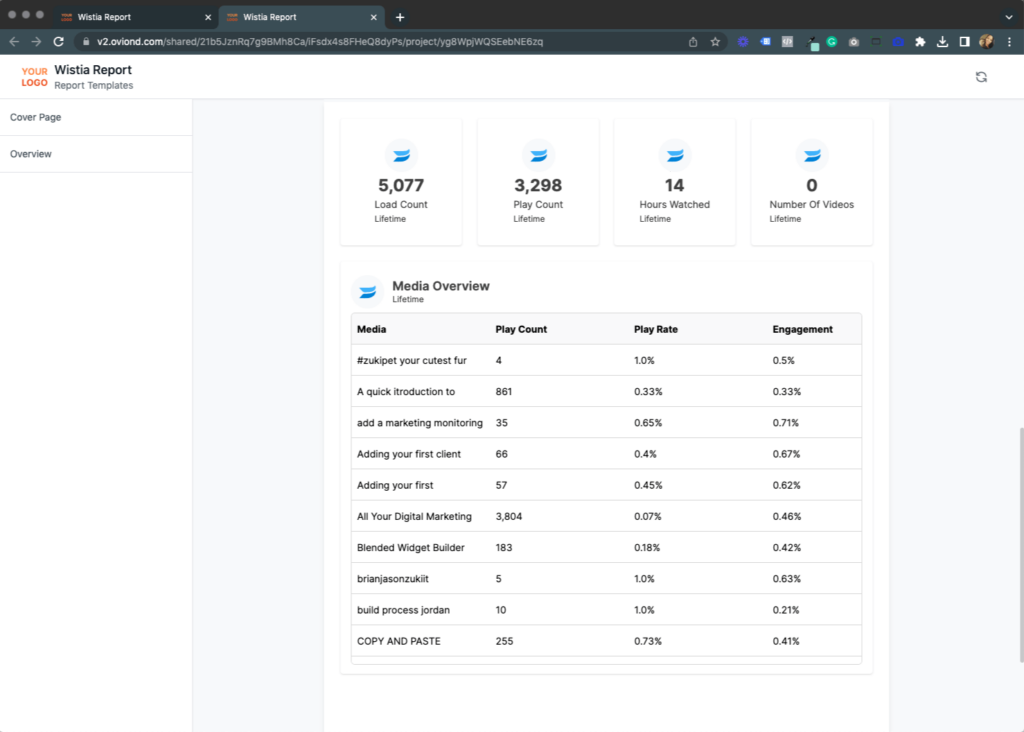Image resolution: width=1024 pixels, height=732 pixels.
Task: Select the 'build process jordan' row
Action: pos(606,610)
